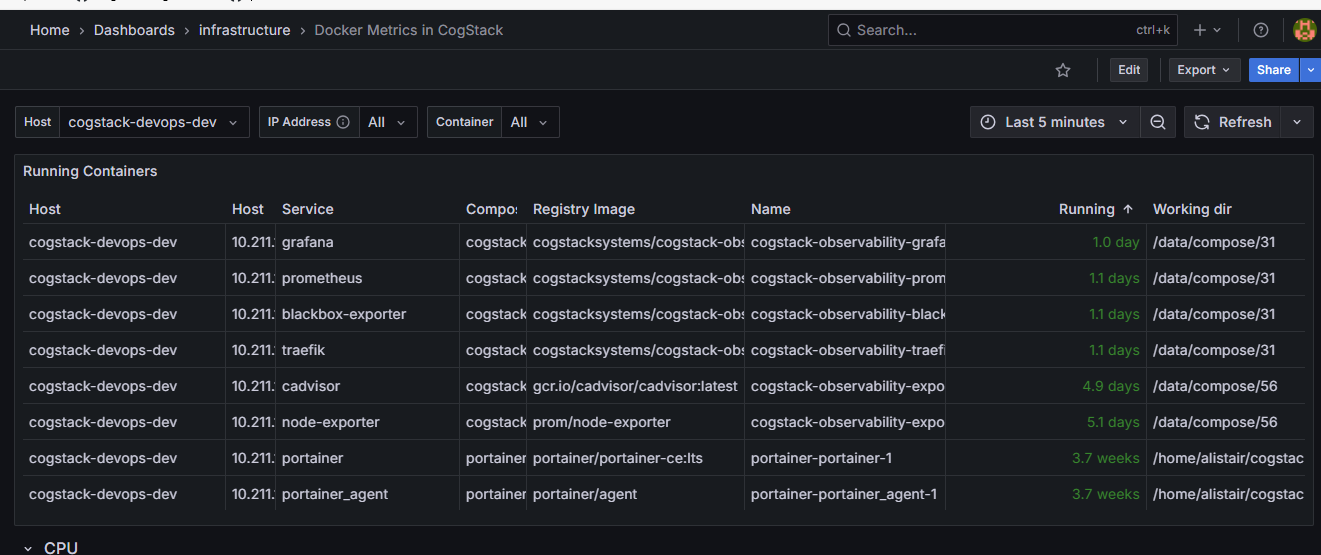Click the portainer-portainer_agent-1 name cell

point(845,494)
